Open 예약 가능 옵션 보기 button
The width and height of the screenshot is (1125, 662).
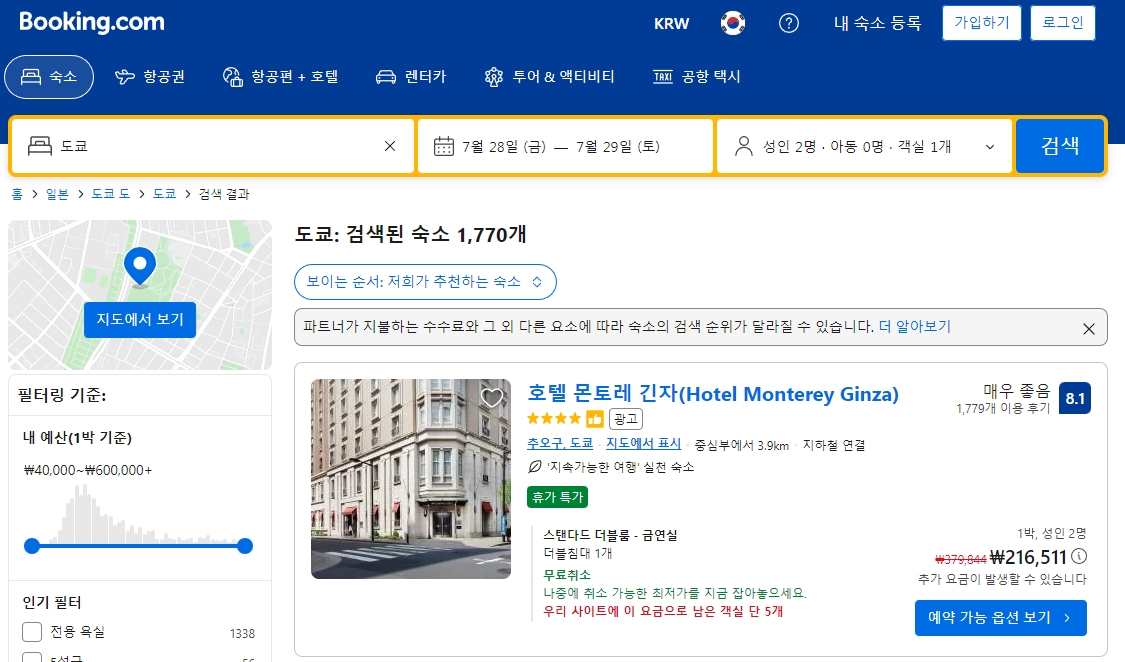[x=1000, y=618]
